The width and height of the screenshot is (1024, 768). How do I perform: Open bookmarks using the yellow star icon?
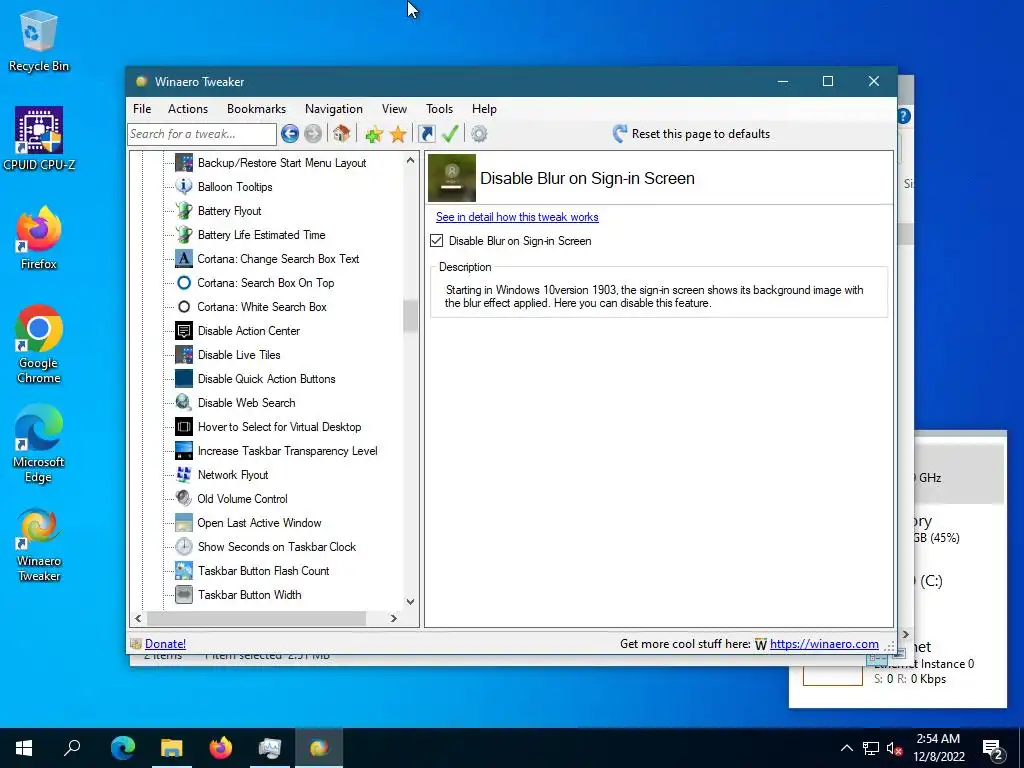point(398,135)
